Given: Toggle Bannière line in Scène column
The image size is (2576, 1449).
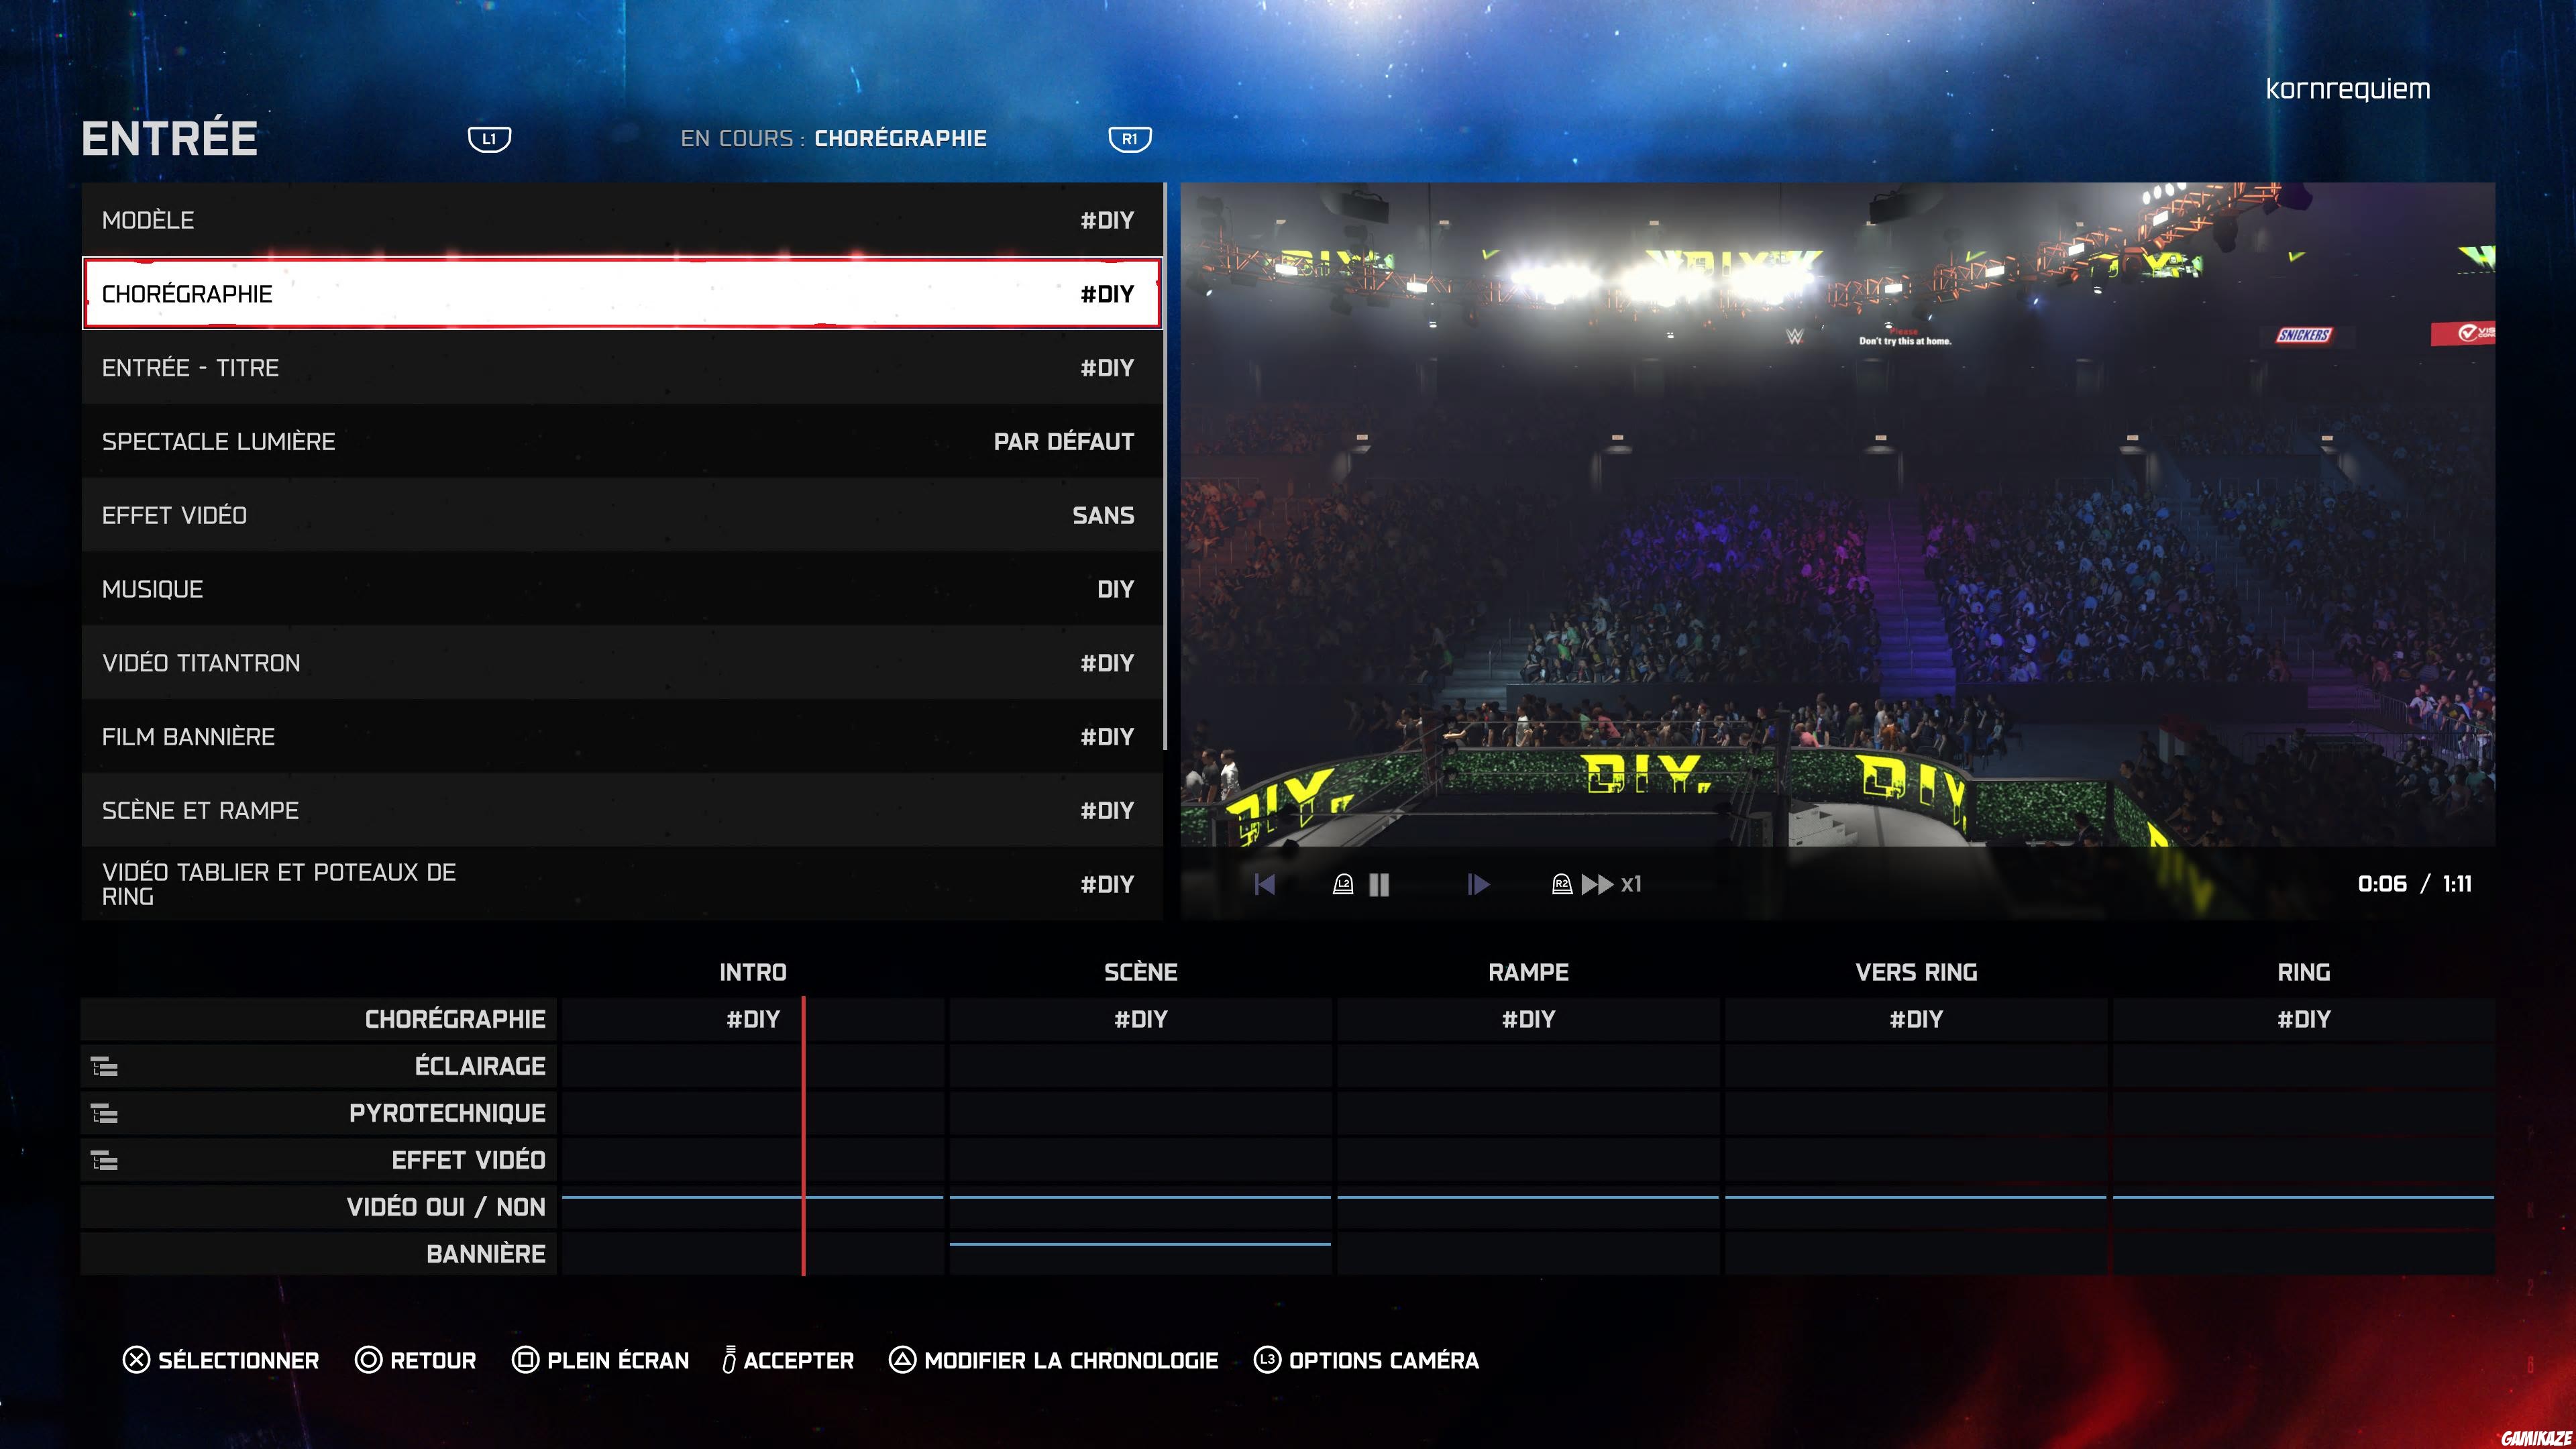Looking at the screenshot, I should pos(1140,1244).
